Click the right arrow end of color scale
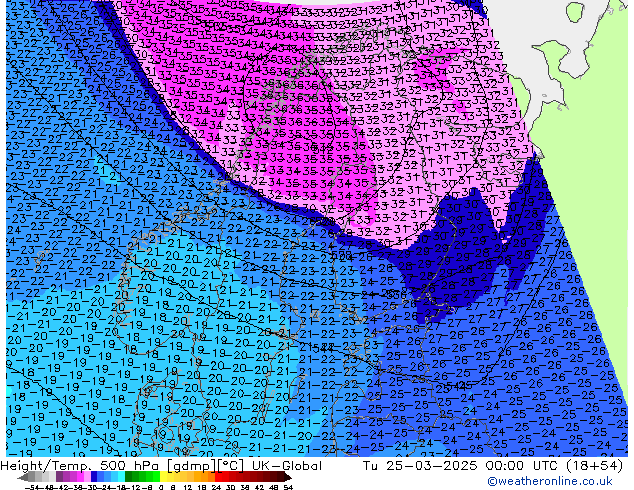The height and width of the screenshot is (490, 634). pos(288,477)
